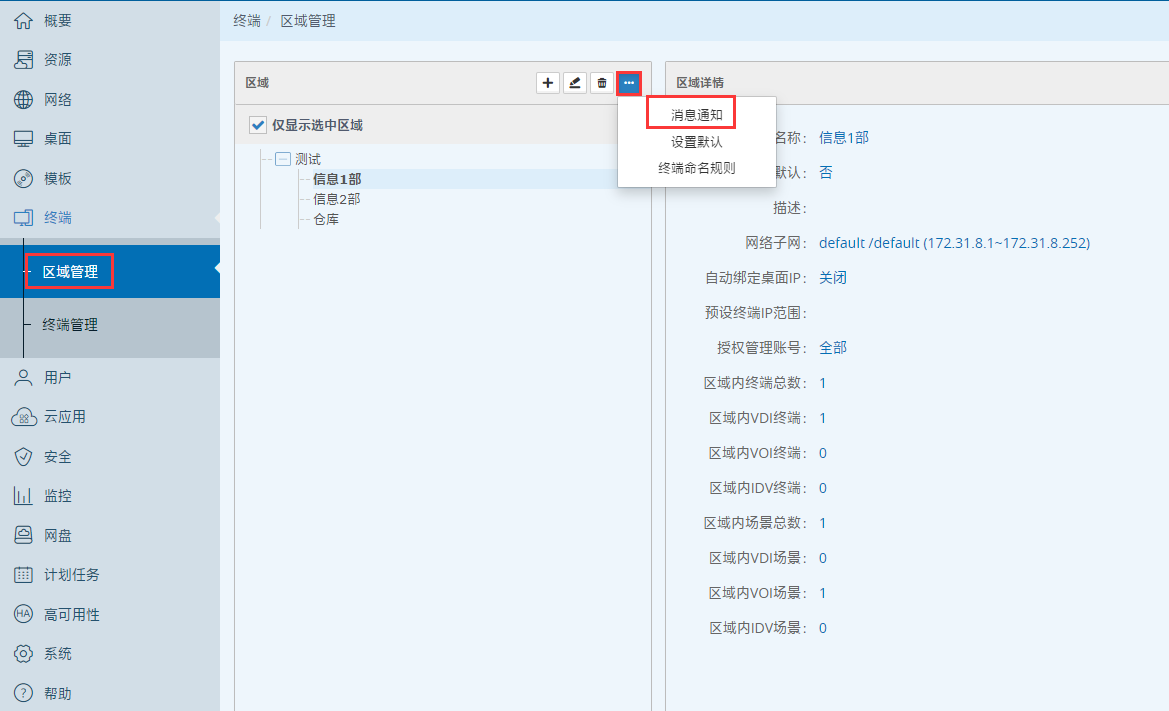This screenshot has width=1169, height=711.
Task: Choose 设置默认 in the dropdown menu
Action: 696,142
